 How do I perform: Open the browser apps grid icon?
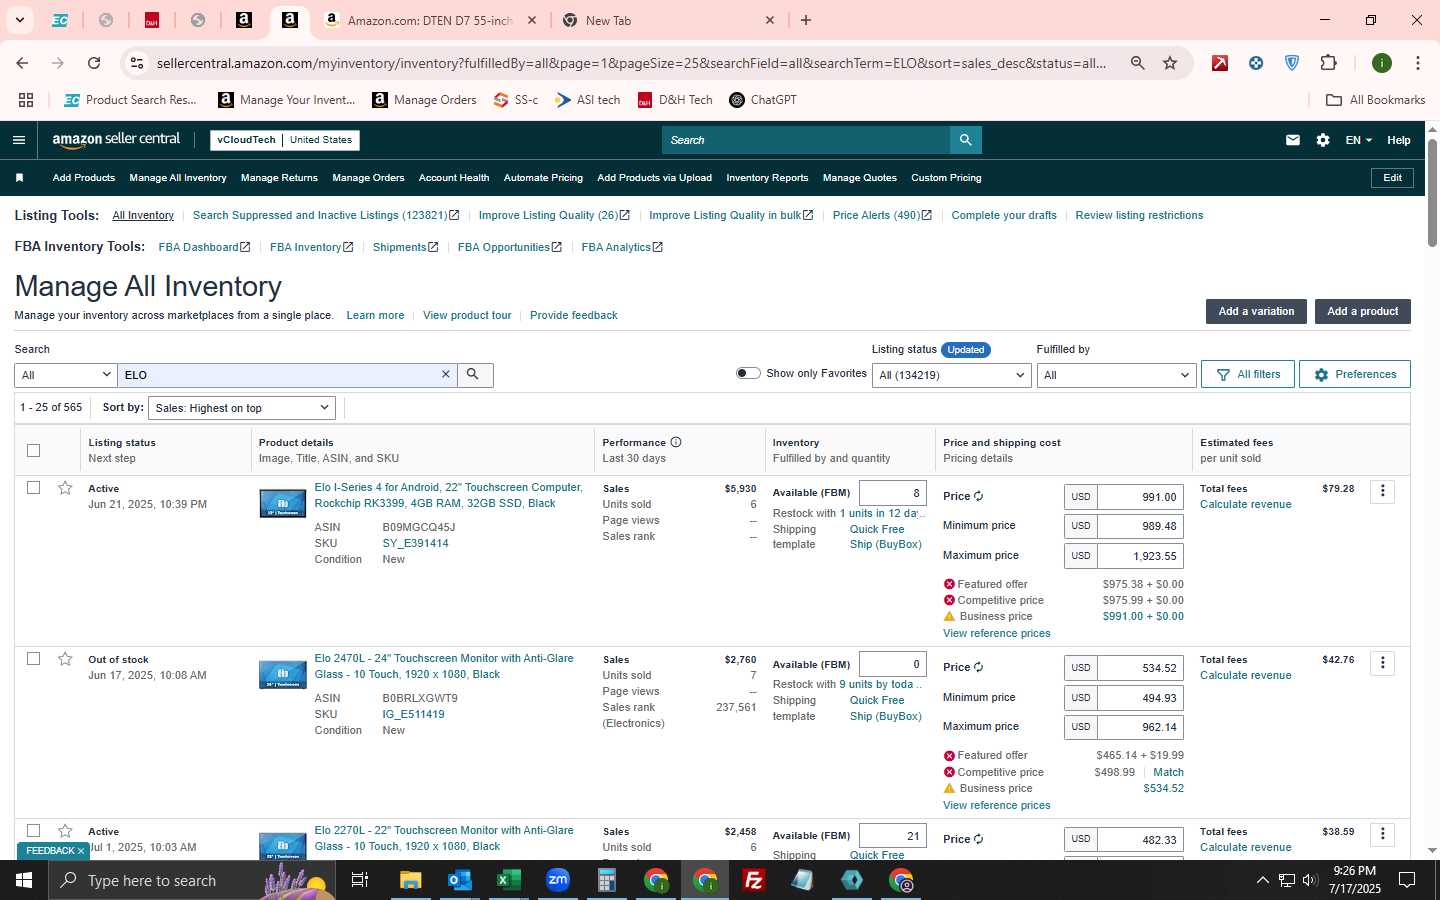click(x=26, y=100)
